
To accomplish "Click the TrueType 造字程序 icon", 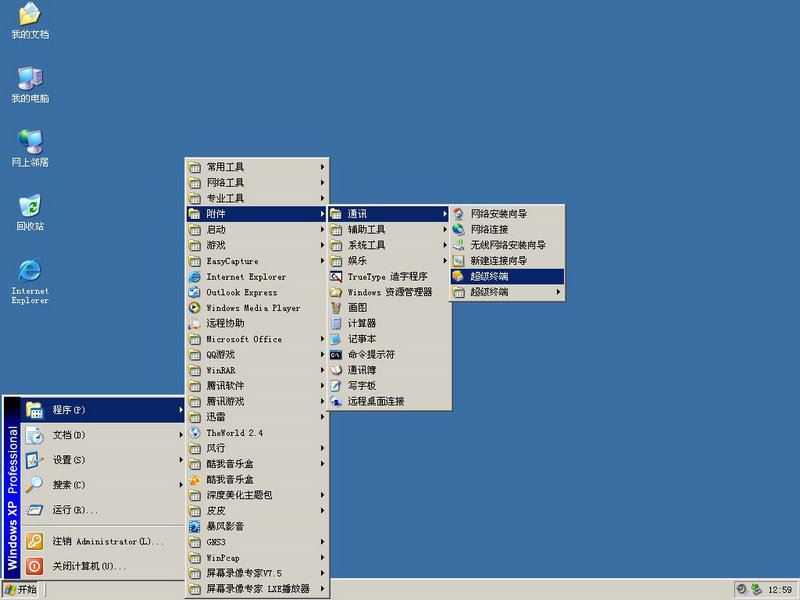I will click(336, 277).
